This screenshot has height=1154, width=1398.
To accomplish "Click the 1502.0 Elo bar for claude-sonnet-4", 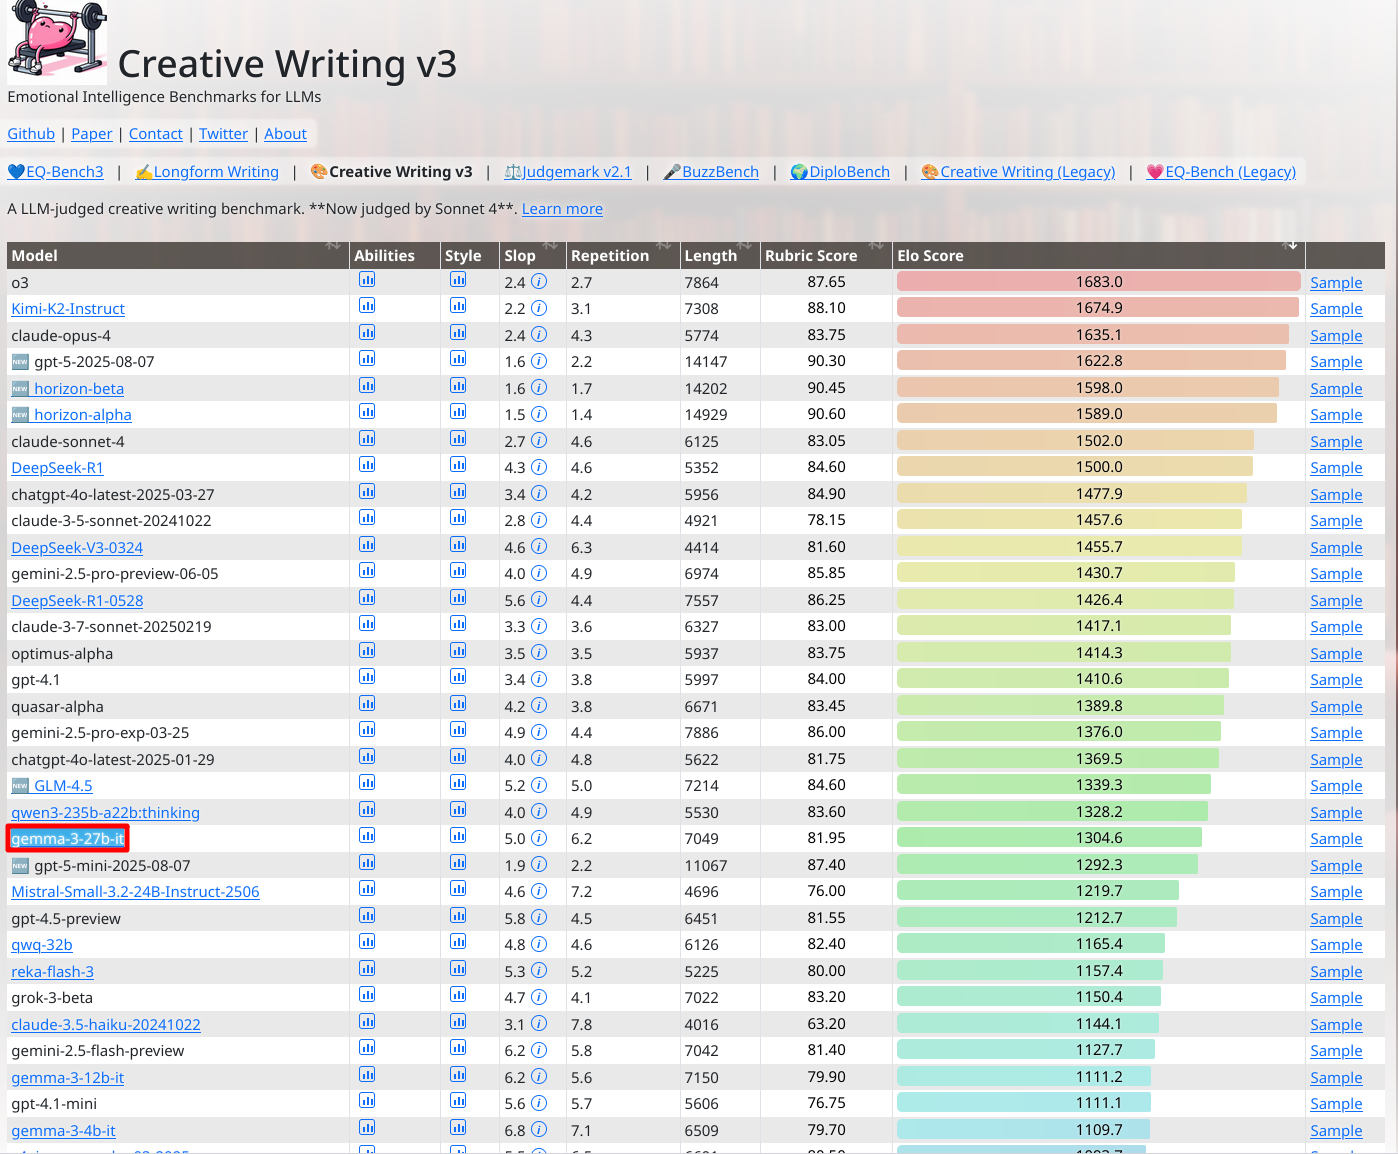I will [x=1076, y=441].
